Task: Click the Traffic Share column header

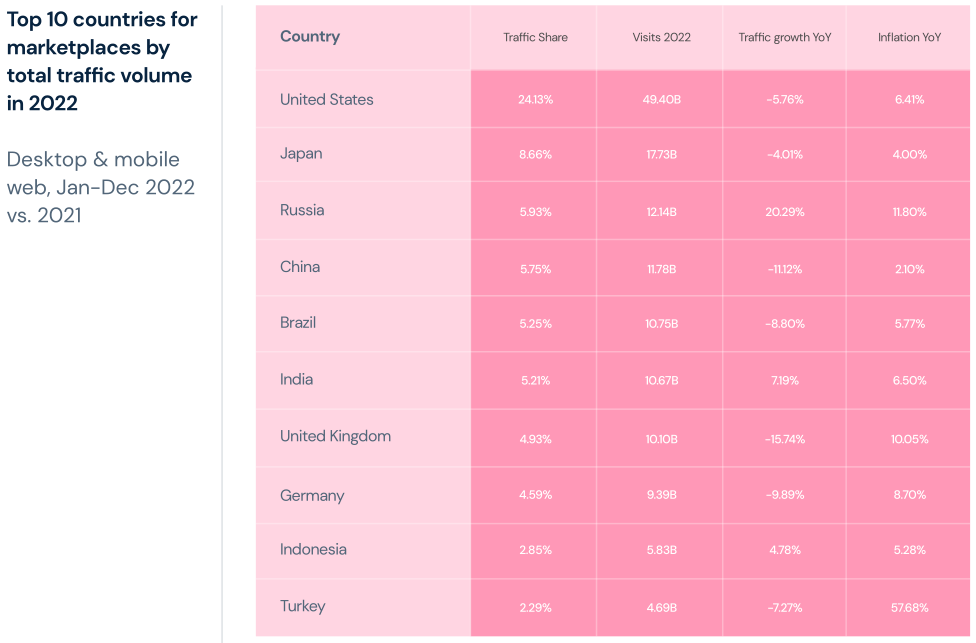Action: pos(535,38)
